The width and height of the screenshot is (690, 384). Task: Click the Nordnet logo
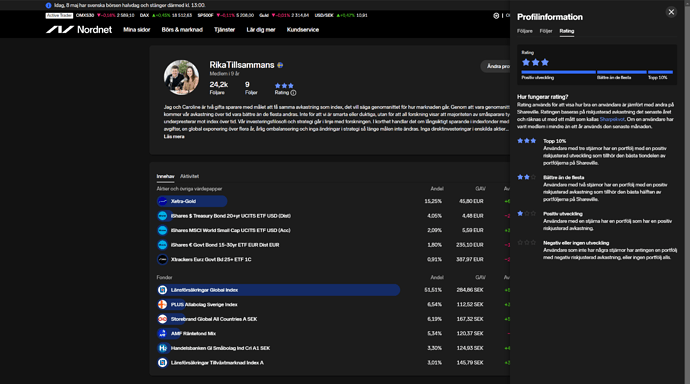(x=79, y=29)
